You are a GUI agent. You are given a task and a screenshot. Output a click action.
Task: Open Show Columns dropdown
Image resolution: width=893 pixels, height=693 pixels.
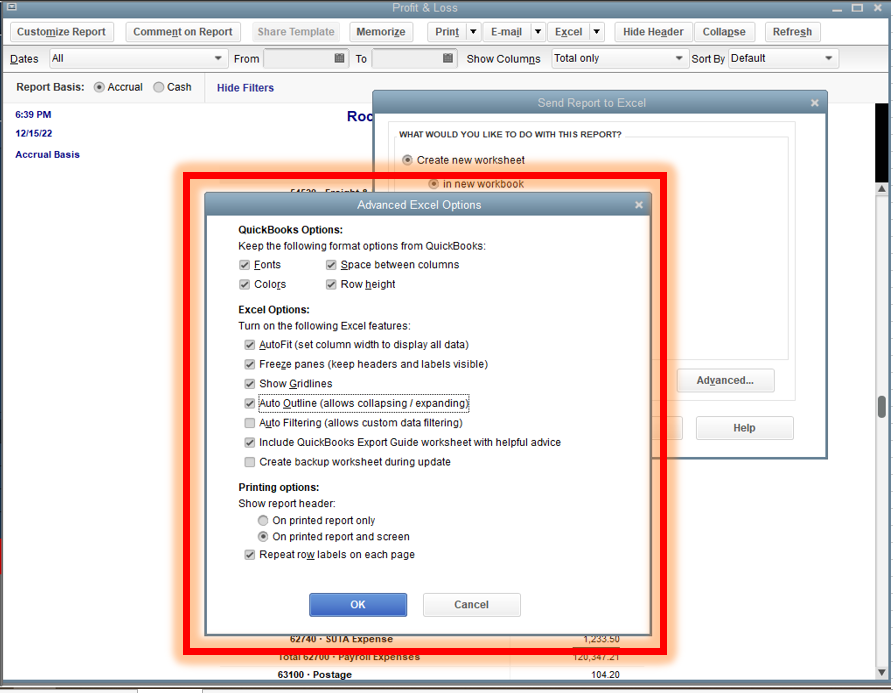click(x=618, y=58)
